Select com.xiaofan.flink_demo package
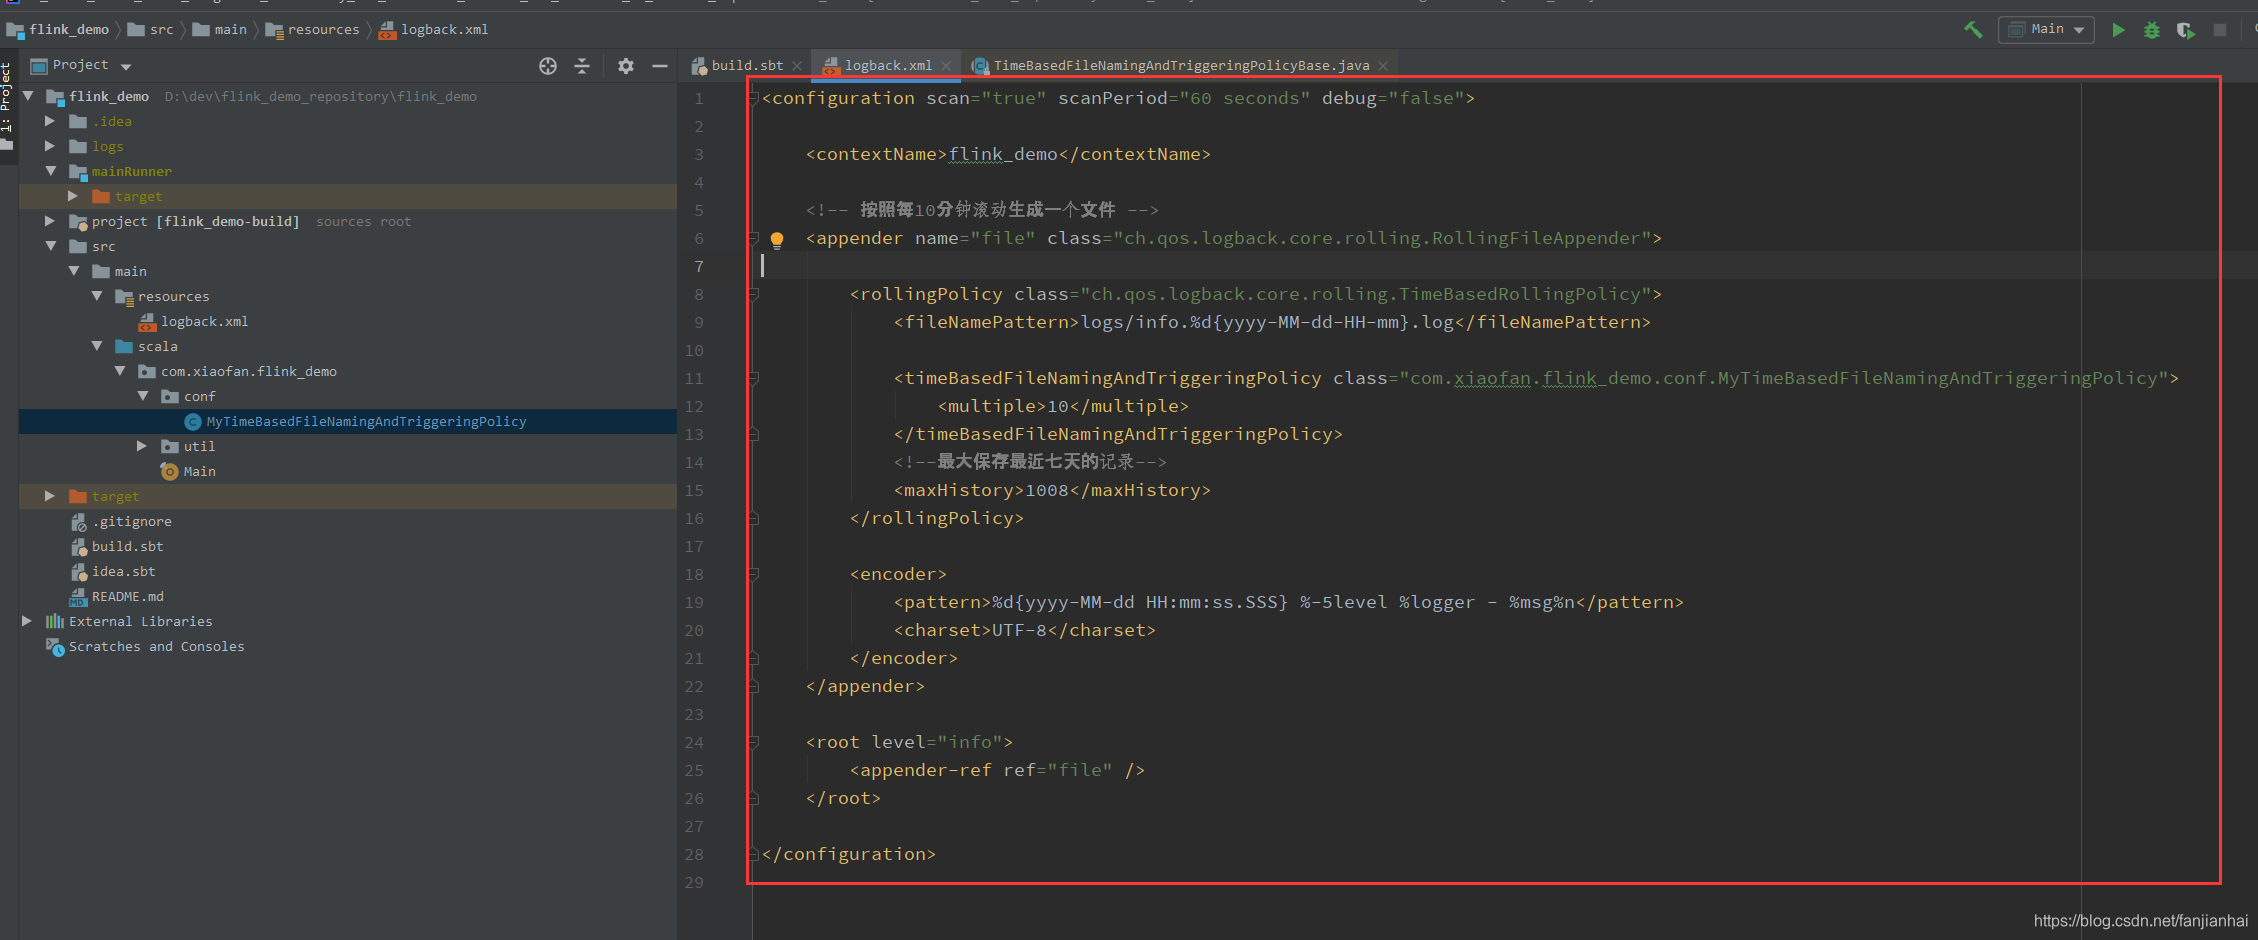Image resolution: width=2258 pixels, height=940 pixels. [248, 372]
